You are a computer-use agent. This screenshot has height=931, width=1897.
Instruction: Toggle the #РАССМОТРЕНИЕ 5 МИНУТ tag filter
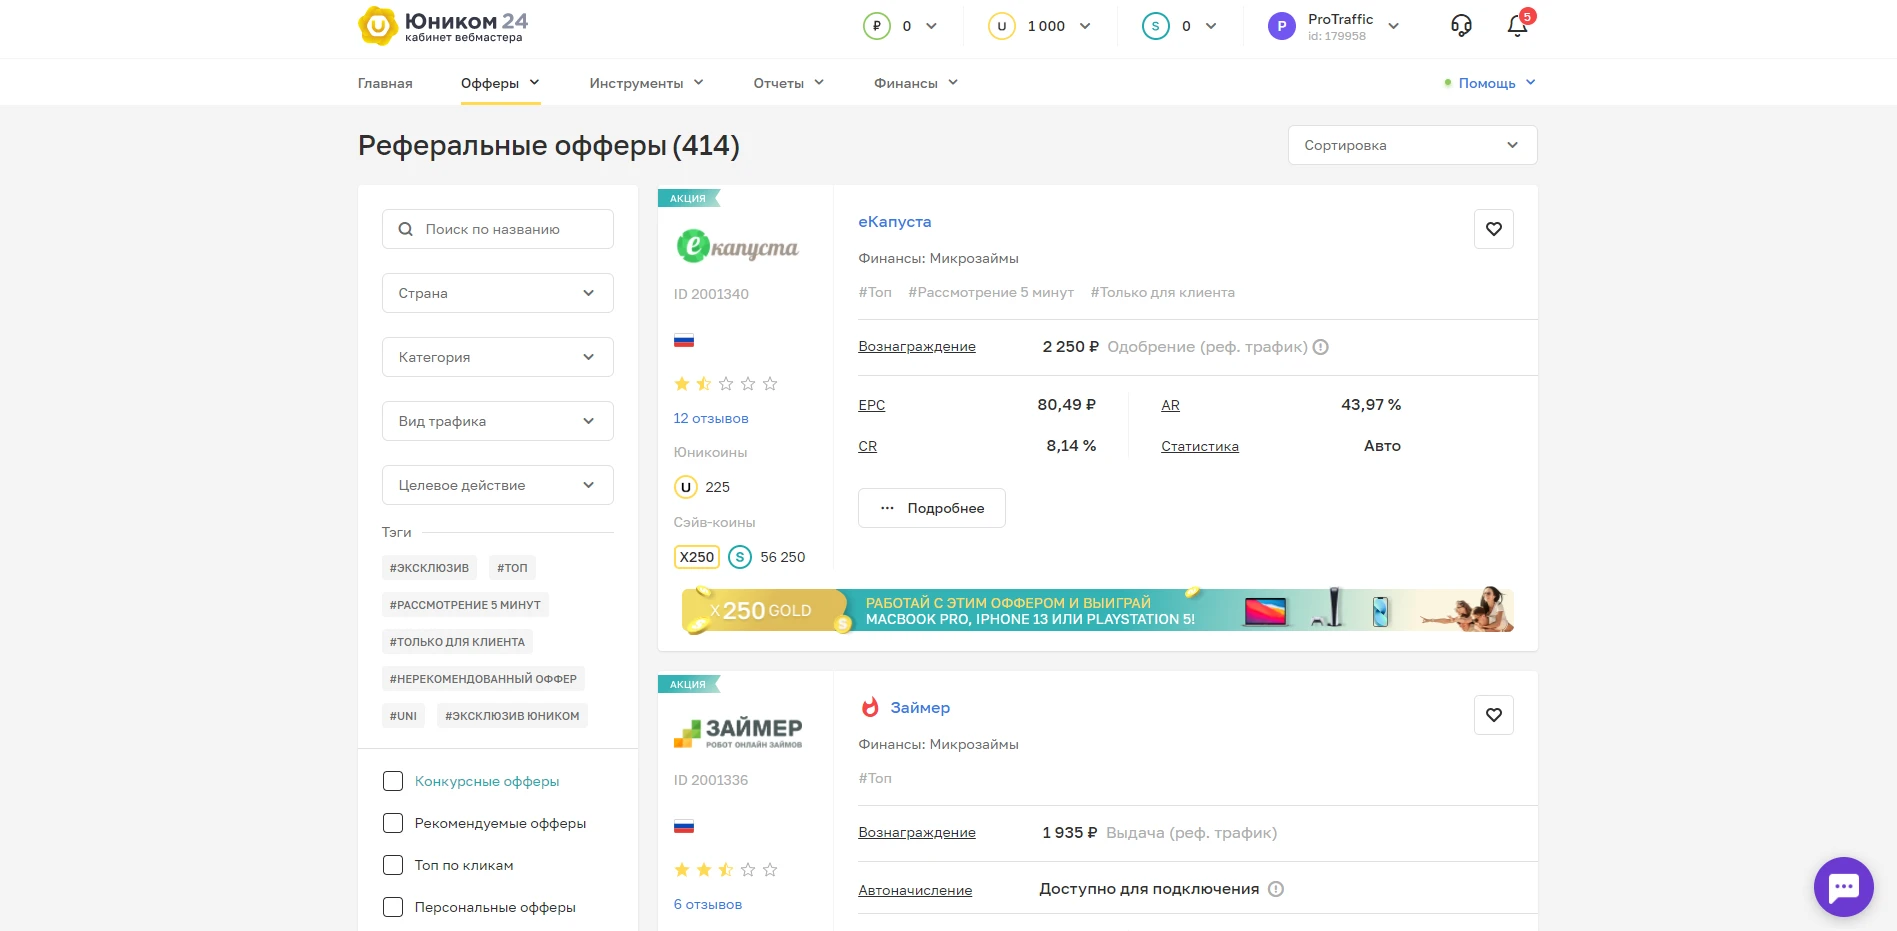pyautogui.click(x=465, y=605)
